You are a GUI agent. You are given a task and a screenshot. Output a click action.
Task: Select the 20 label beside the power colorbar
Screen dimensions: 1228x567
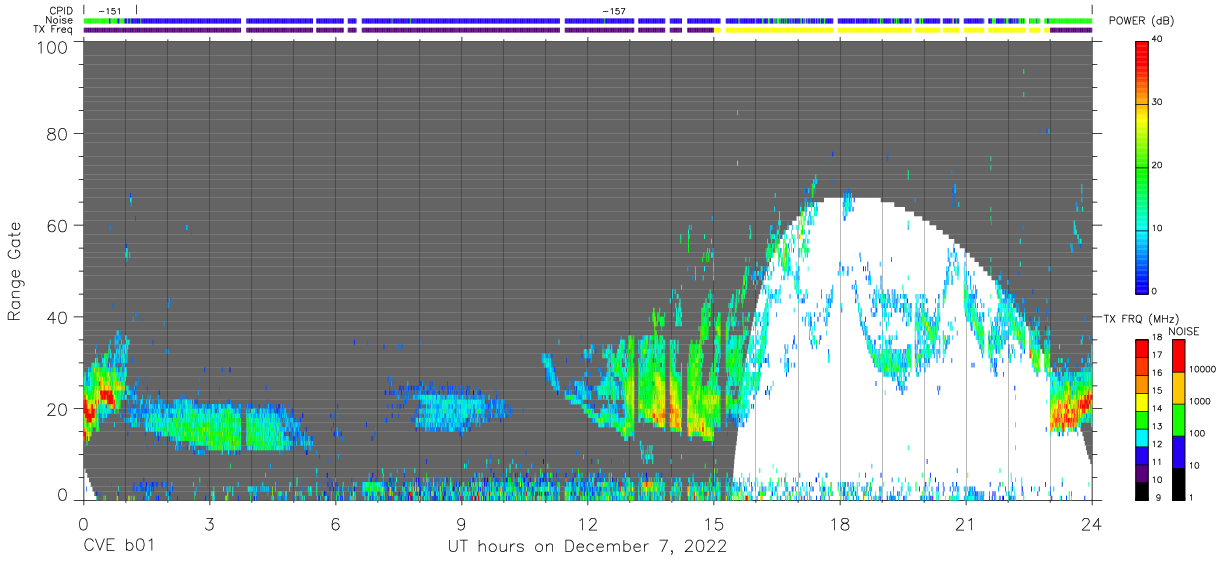[1159, 165]
